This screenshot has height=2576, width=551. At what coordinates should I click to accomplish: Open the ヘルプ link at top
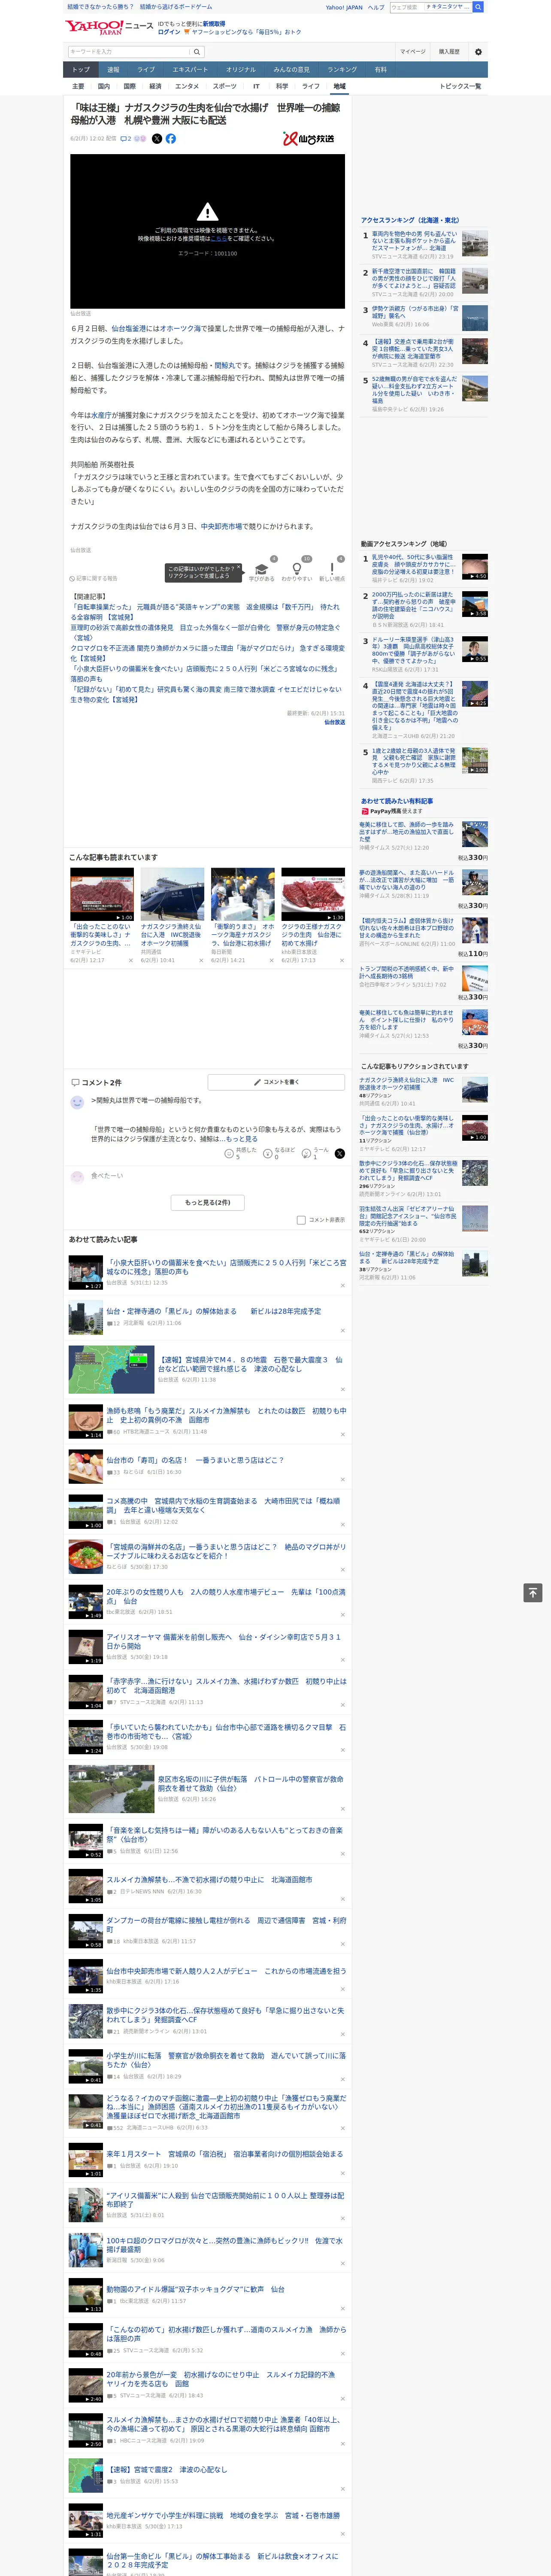pyautogui.click(x=376, y=7)
